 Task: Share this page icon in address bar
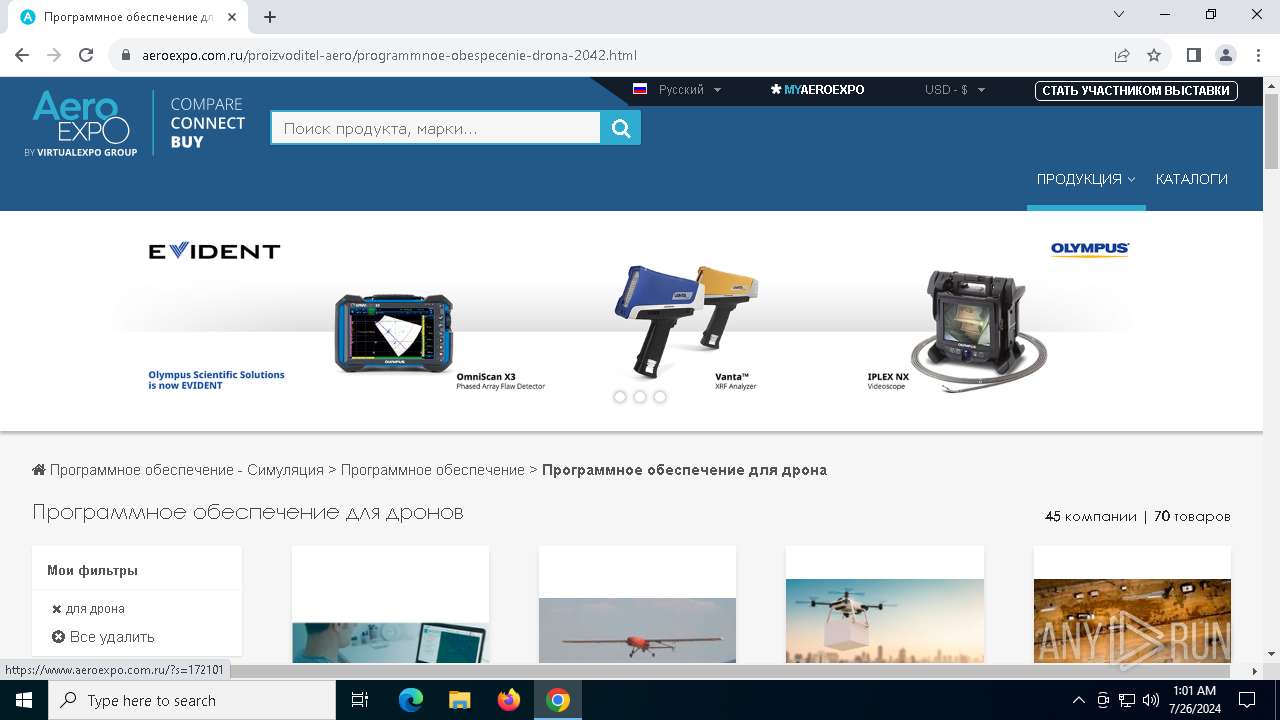[1122, 55]
